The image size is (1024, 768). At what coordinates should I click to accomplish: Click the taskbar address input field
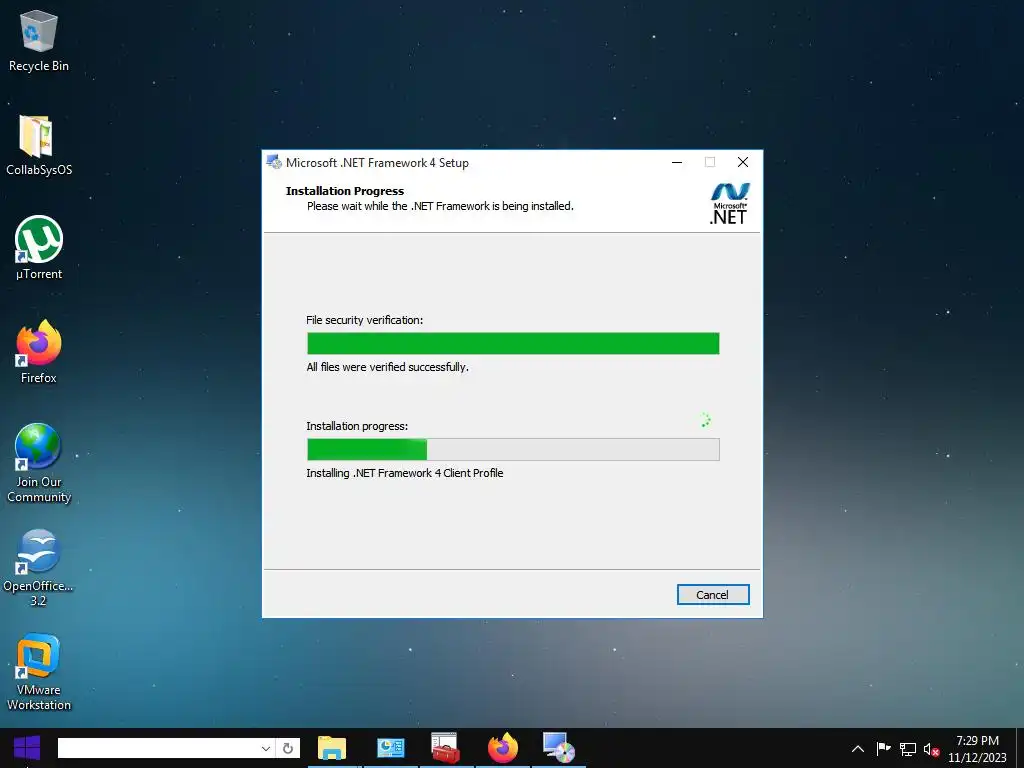coord(159,748)
